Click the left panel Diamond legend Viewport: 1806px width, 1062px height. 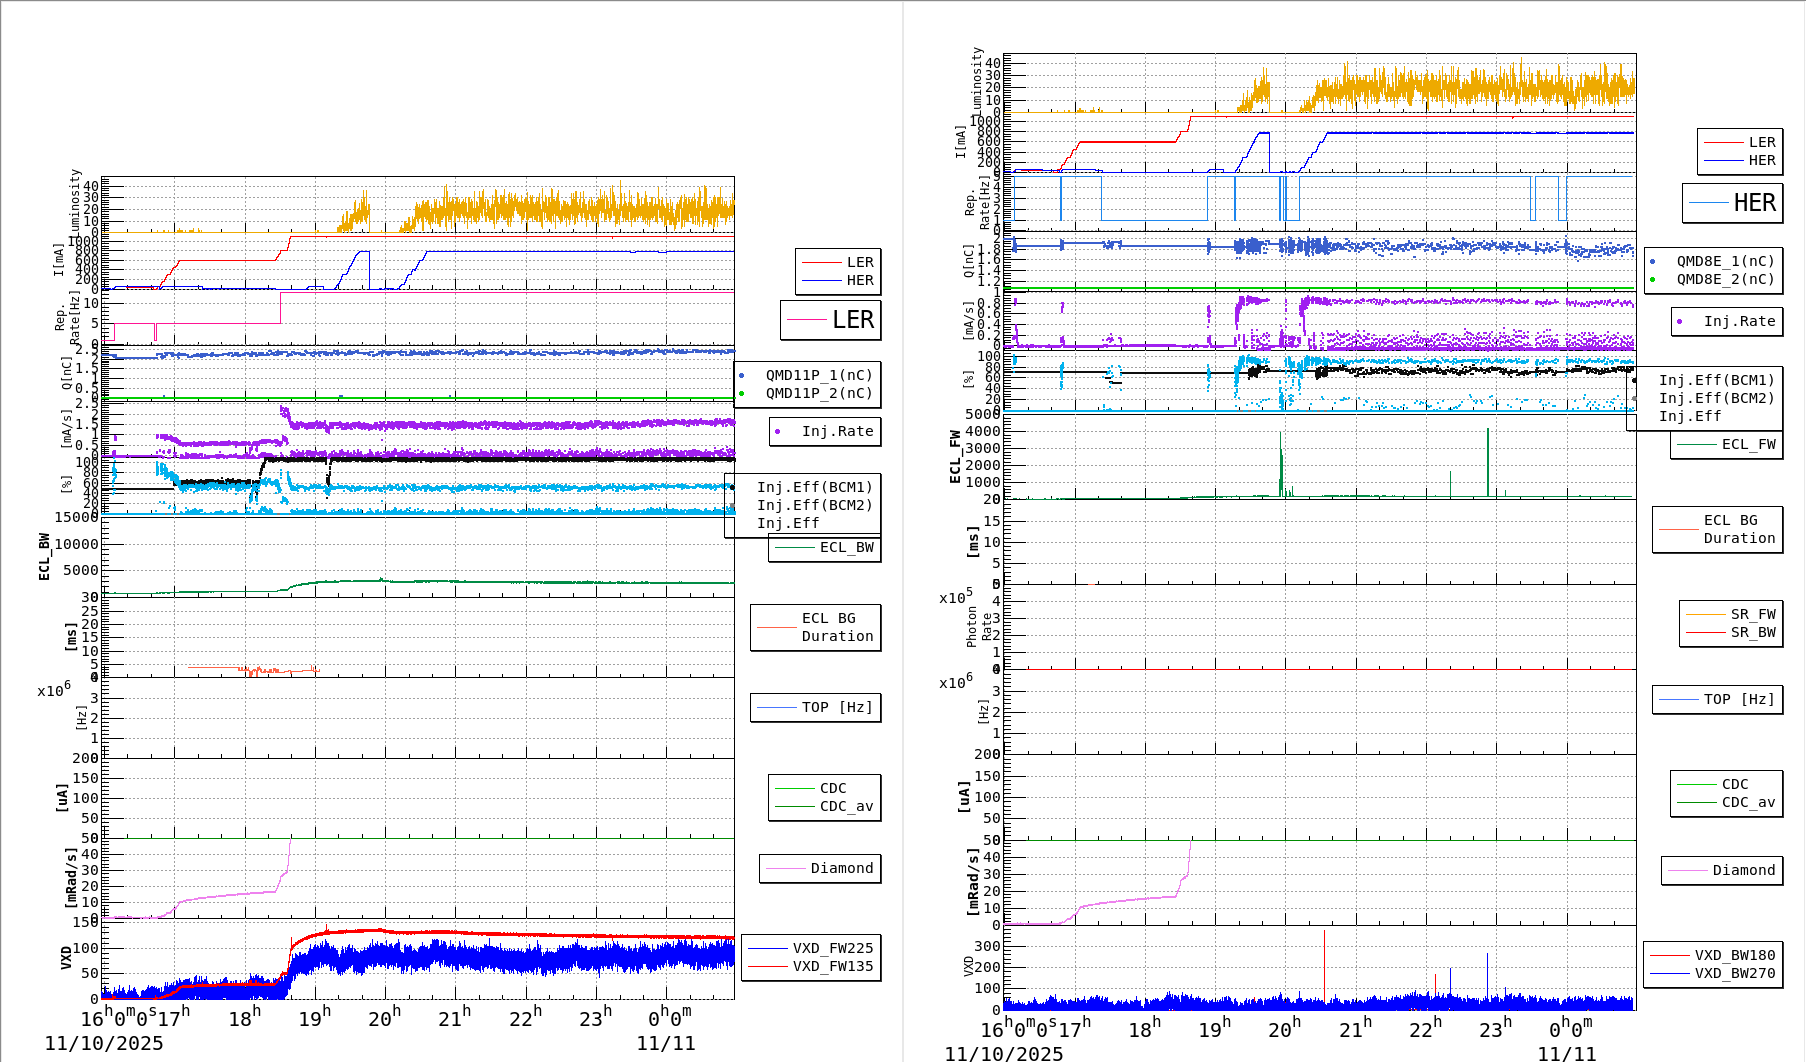pyautogui.click(x=820, y=868)
